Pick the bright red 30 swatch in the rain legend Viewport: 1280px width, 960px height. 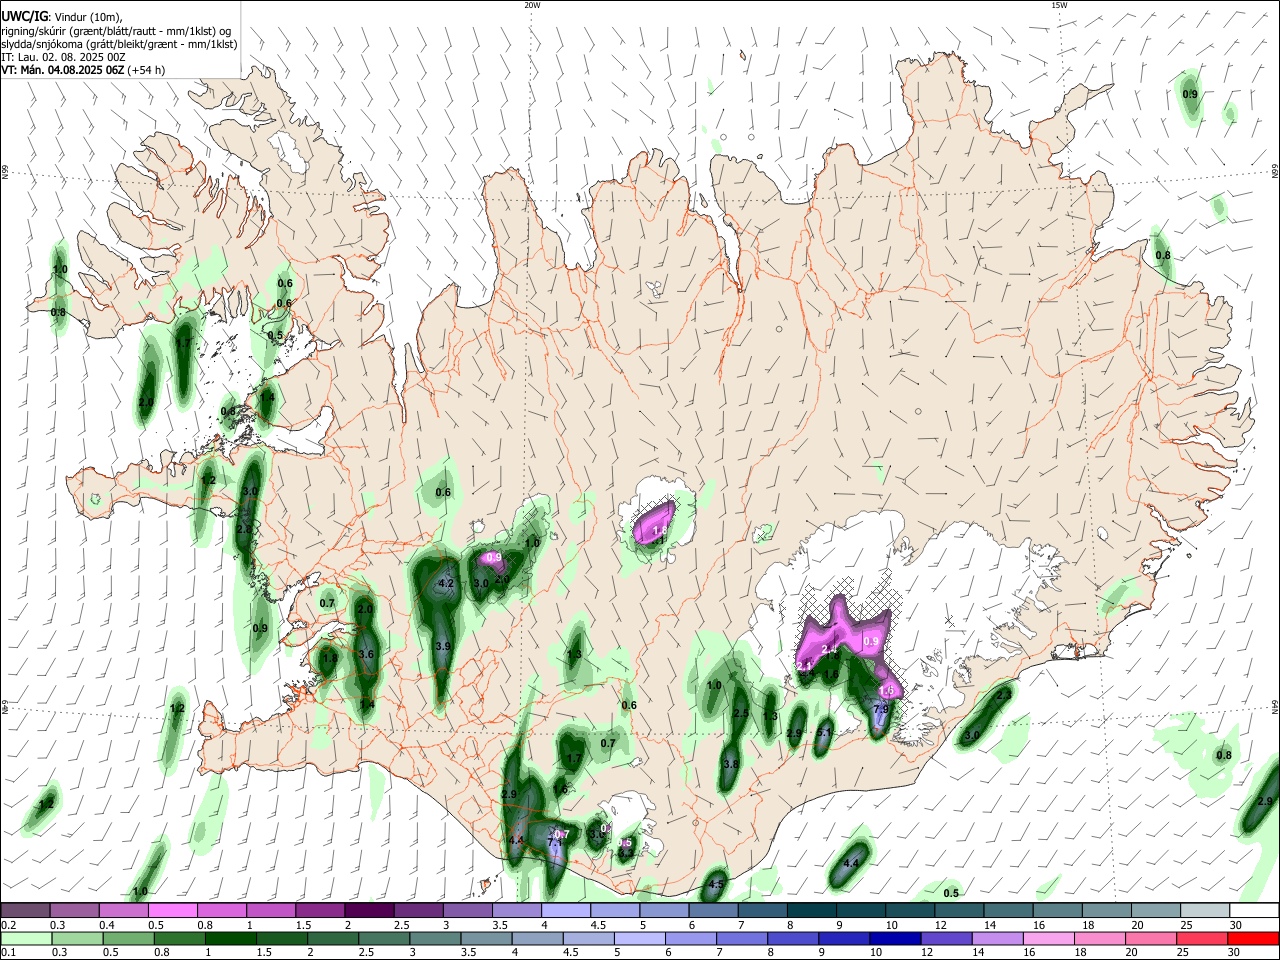point(1253,938)
